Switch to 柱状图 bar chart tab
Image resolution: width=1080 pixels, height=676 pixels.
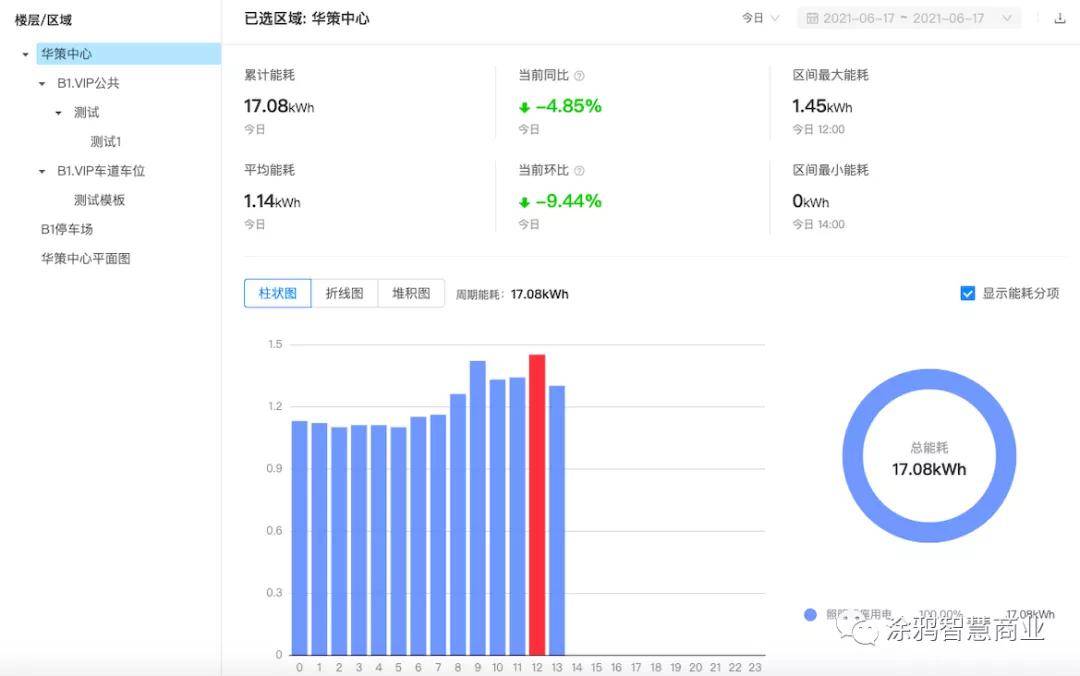click(x=278, y=294)
